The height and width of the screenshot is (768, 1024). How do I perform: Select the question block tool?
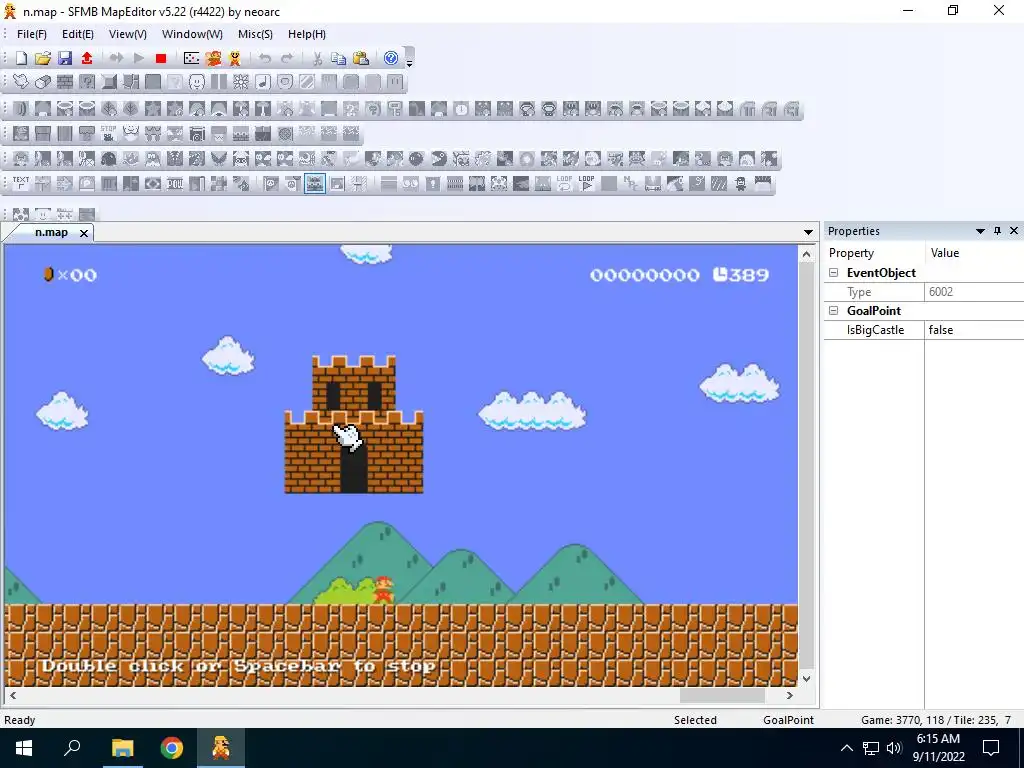87,82
